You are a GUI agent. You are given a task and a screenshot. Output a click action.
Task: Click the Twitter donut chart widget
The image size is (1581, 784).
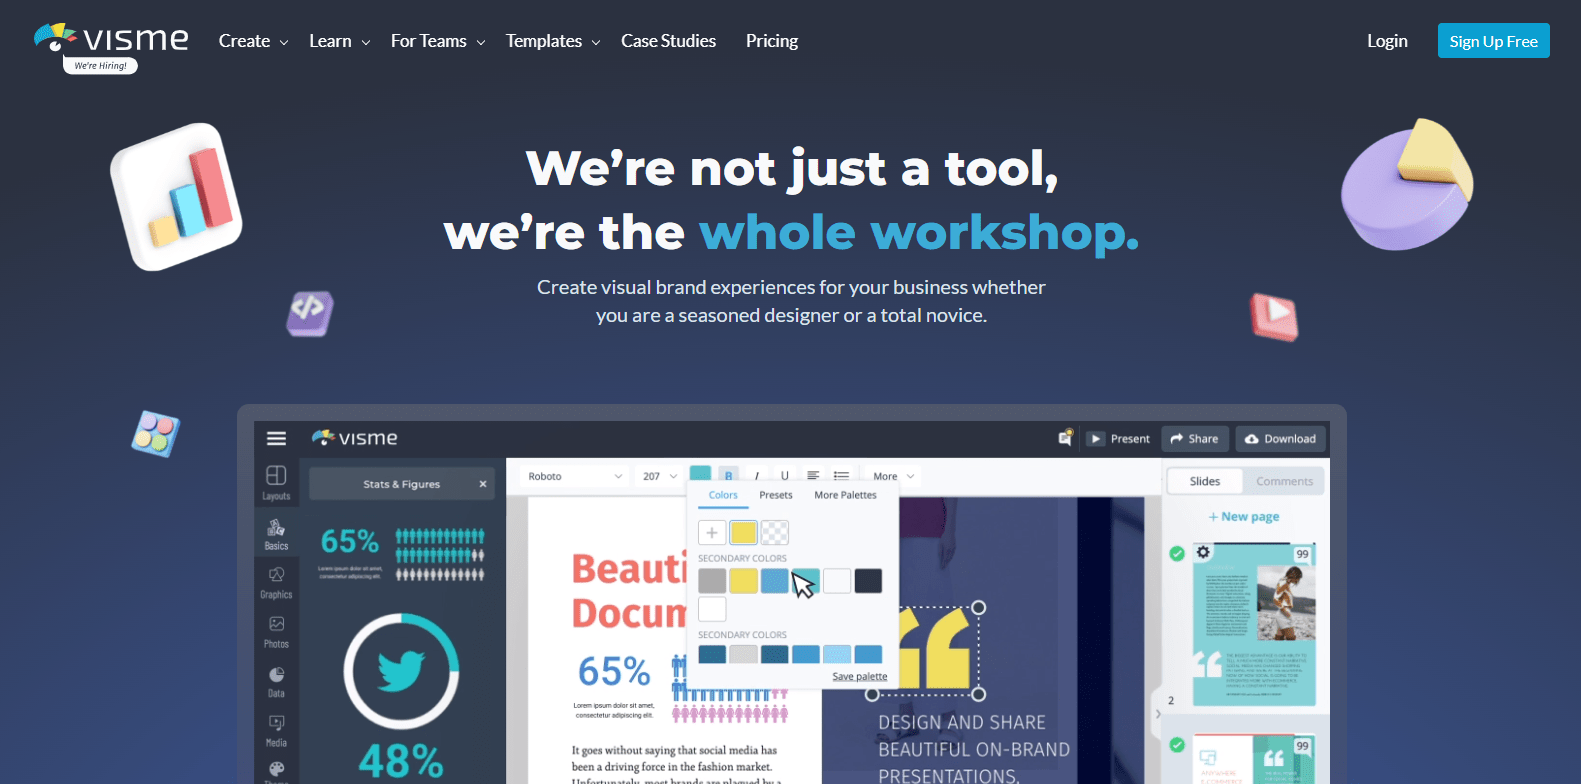401,671
